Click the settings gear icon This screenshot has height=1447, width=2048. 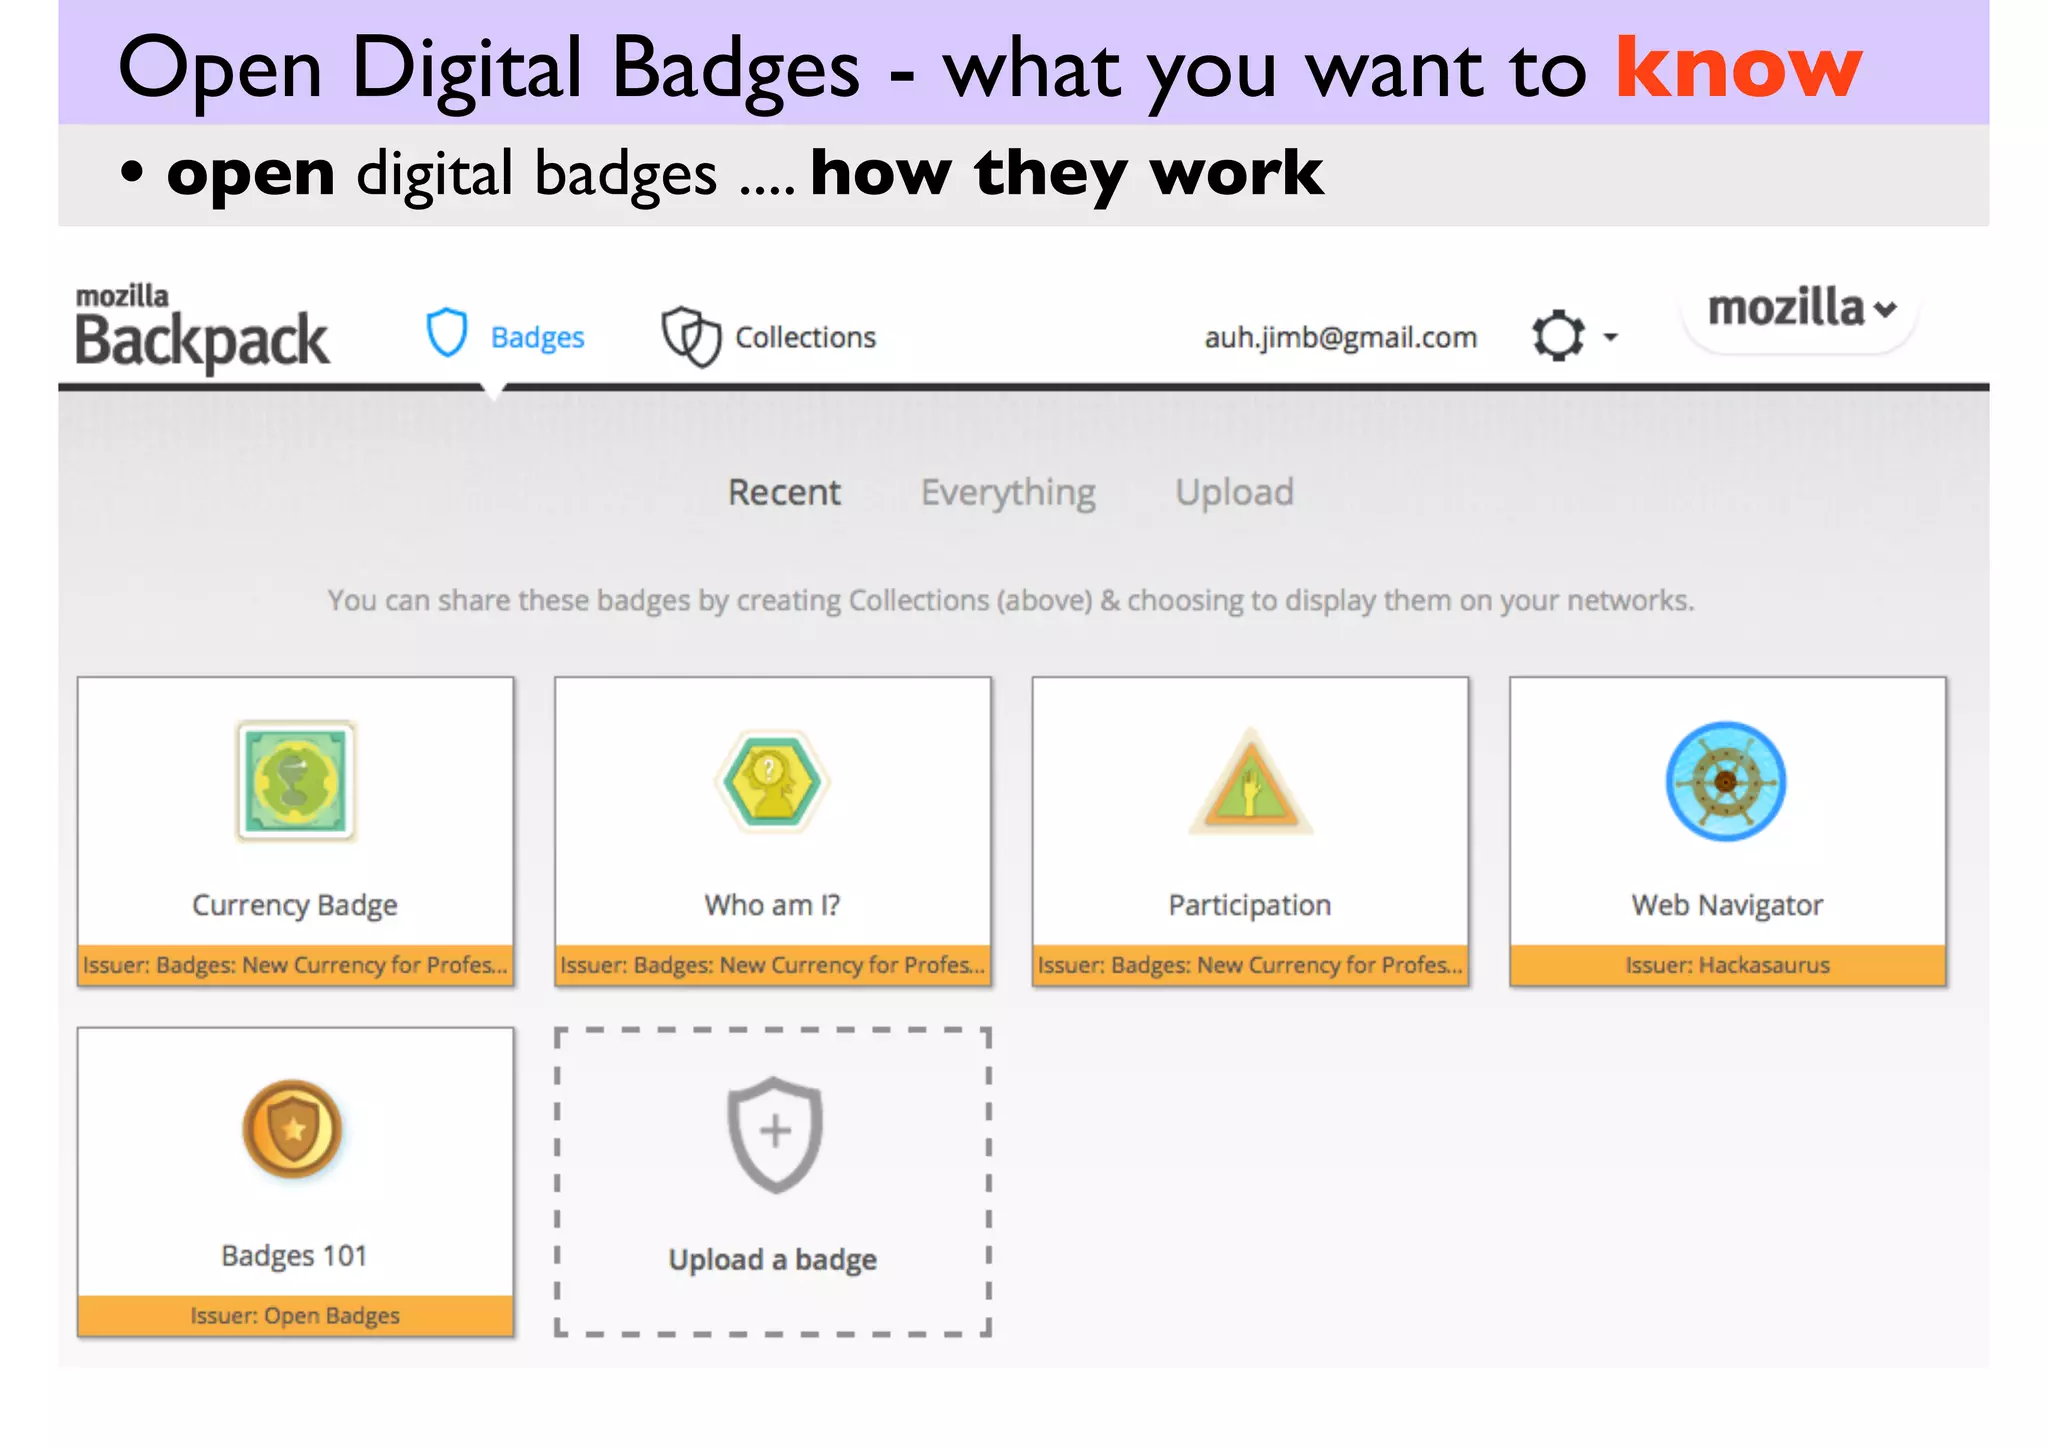coord(1558,336)
